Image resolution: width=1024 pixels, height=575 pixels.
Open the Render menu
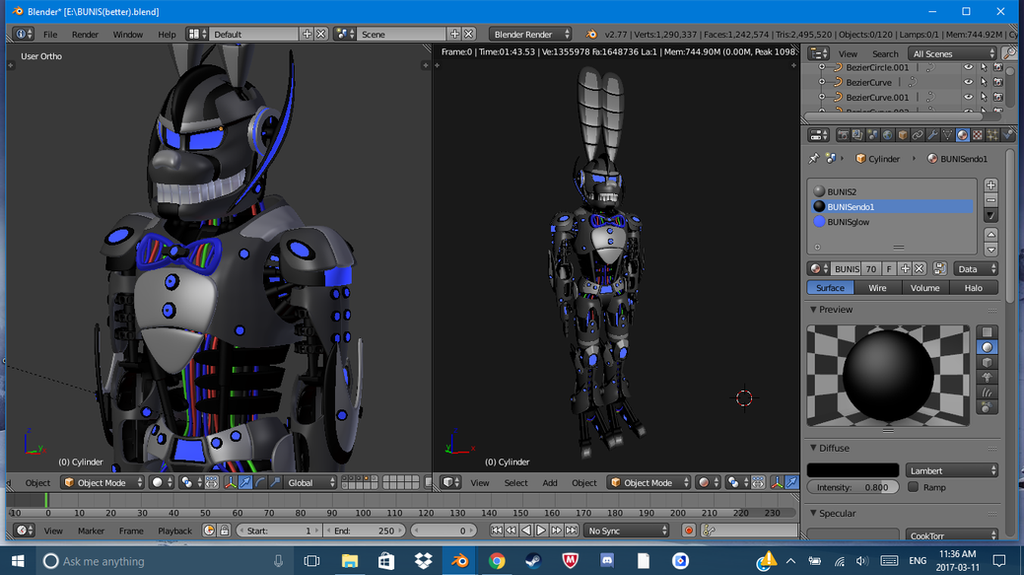pyautogui.click(x=85, y=34)
